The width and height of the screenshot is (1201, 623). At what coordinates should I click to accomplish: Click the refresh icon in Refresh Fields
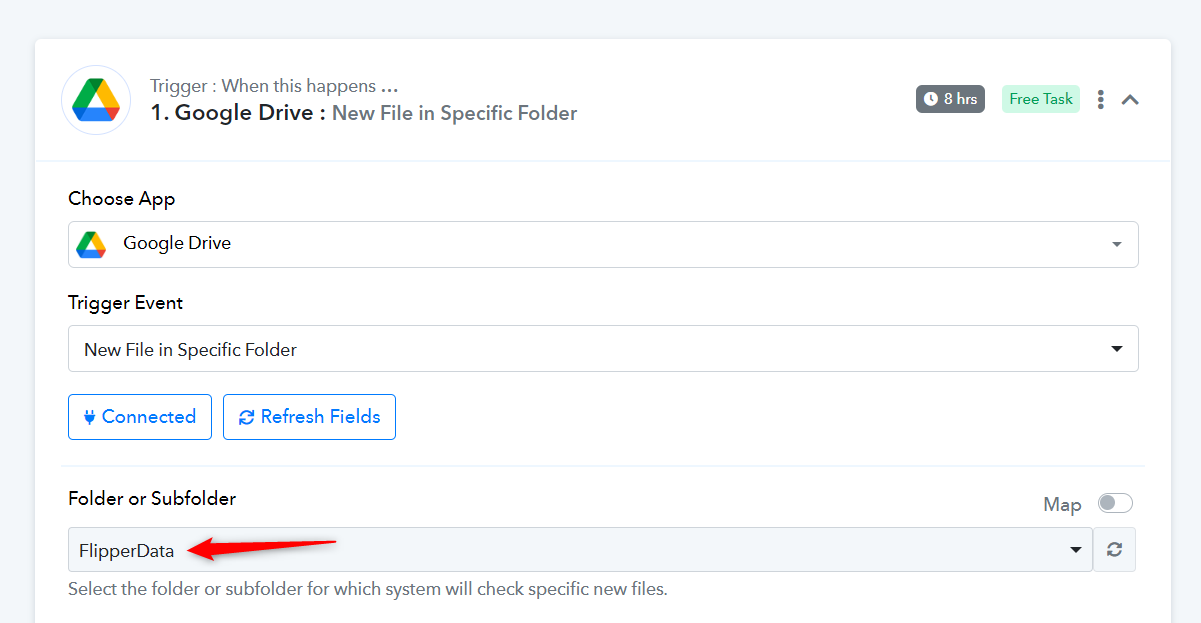tap(246, 417)
